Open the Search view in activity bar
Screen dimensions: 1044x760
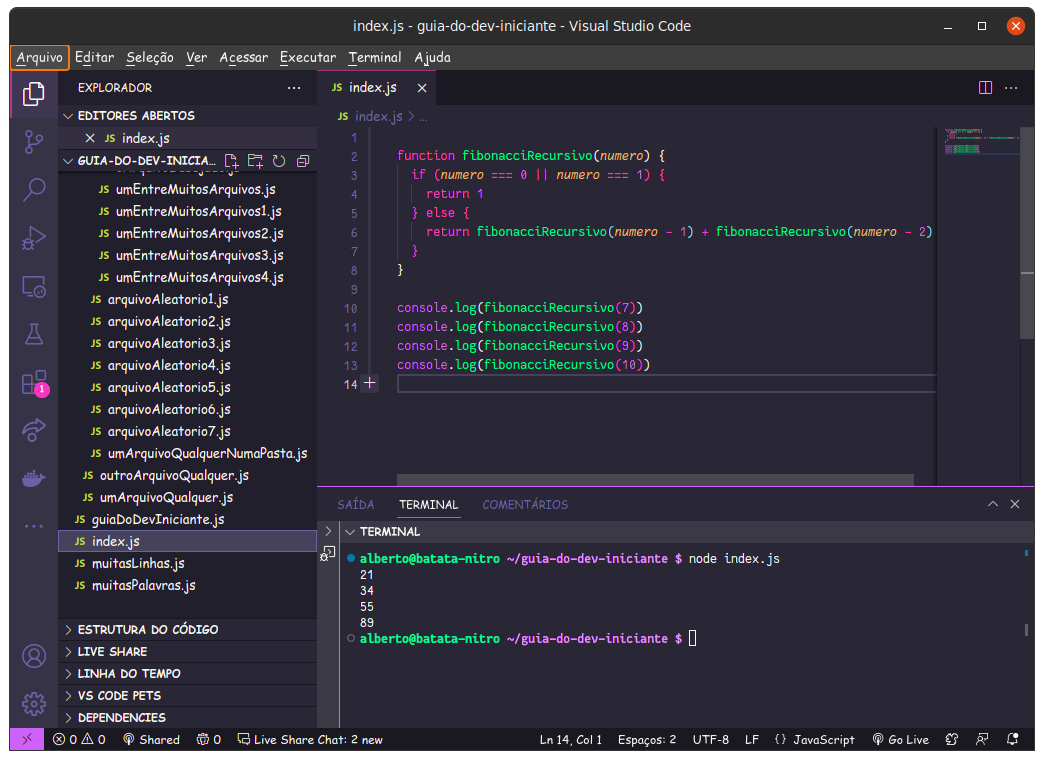point(34,189)
